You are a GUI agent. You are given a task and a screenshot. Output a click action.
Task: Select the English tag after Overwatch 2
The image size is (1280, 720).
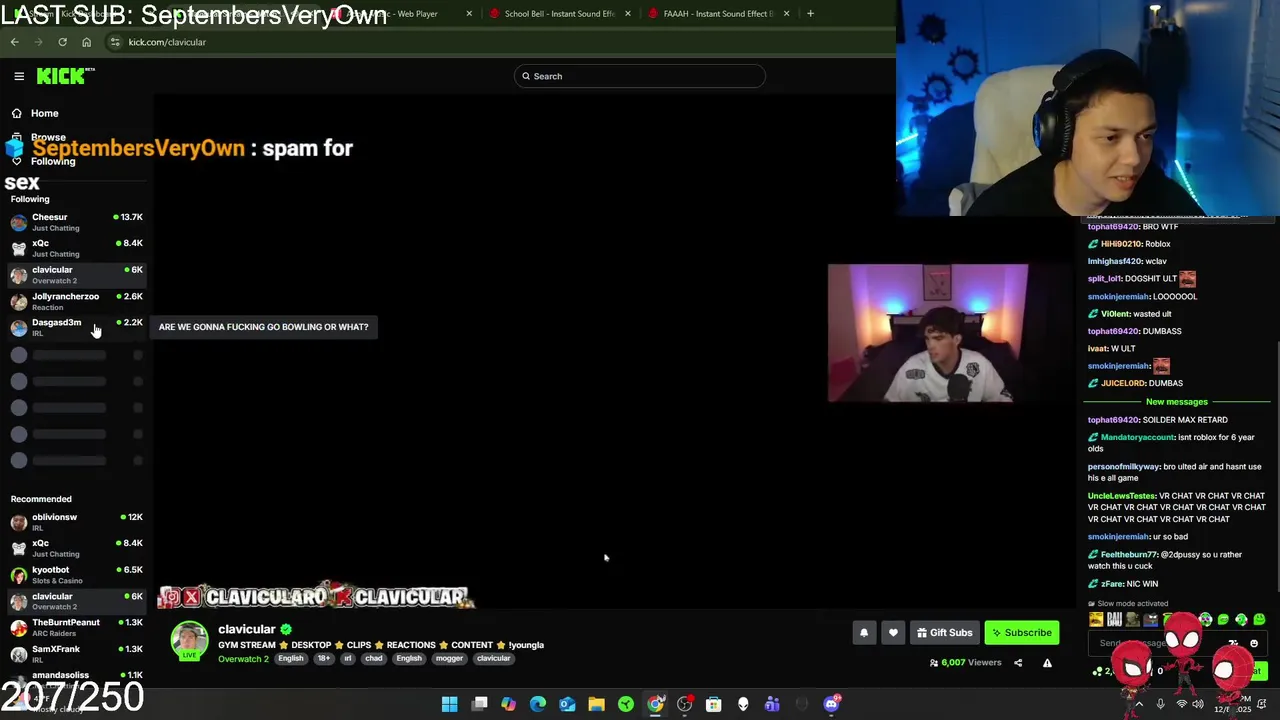[291, 659]
